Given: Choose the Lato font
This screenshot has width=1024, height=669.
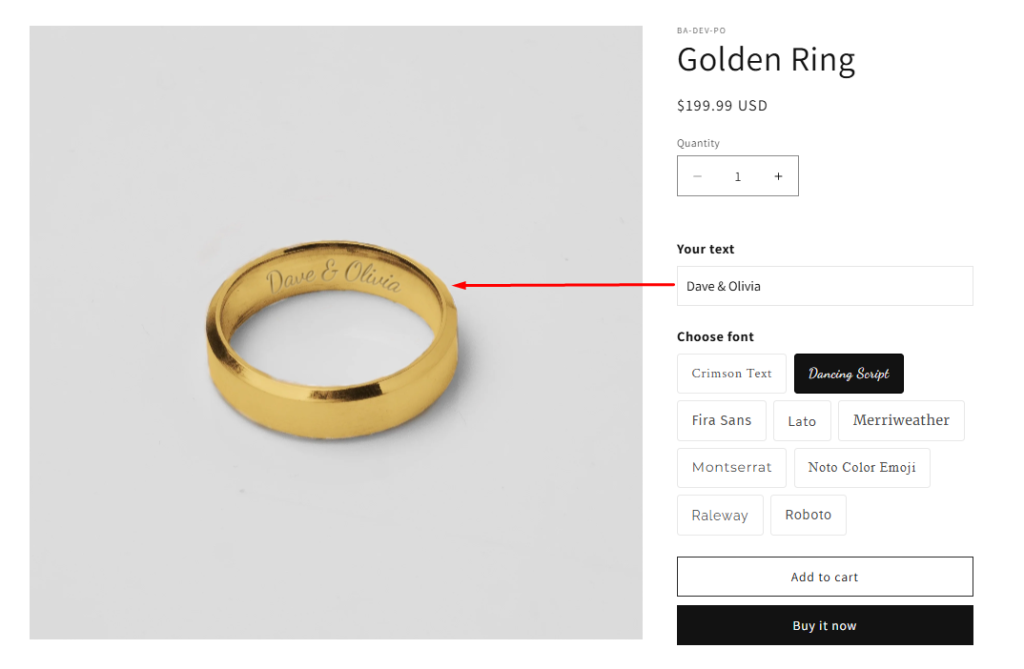Looking at the screenshot, I should click(802, 421).
